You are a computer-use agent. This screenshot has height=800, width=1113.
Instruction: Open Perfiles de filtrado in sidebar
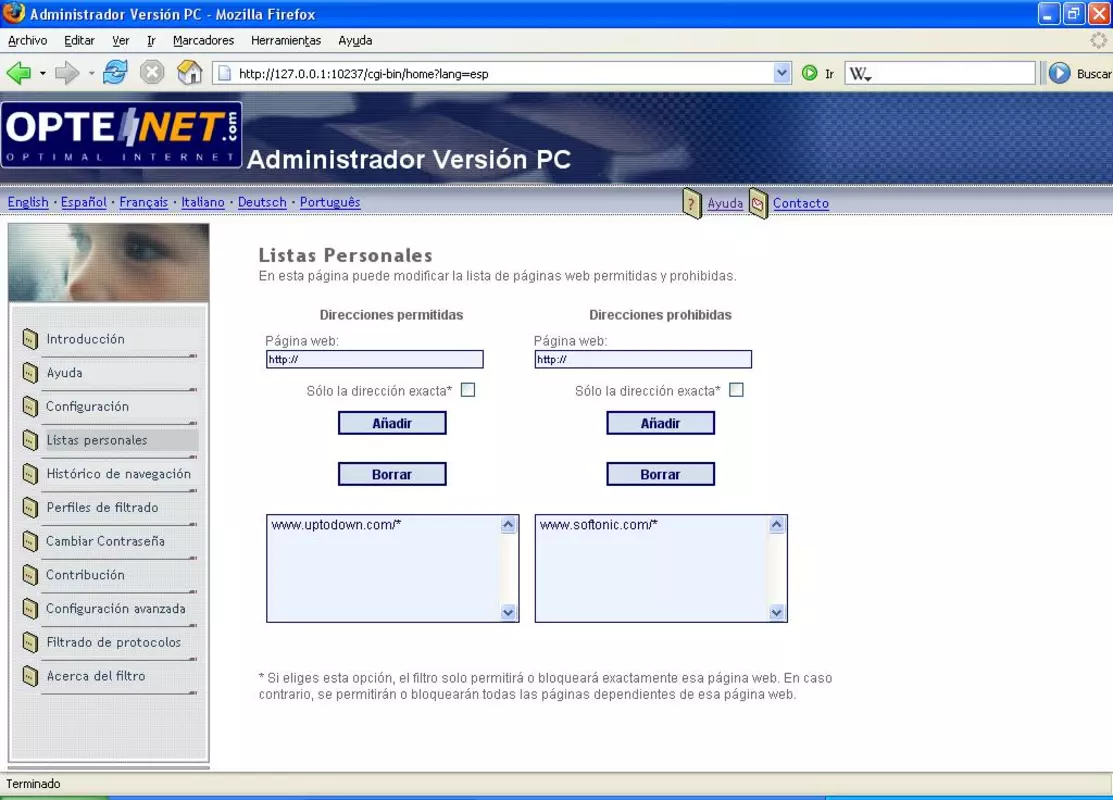tap(102, 508)
